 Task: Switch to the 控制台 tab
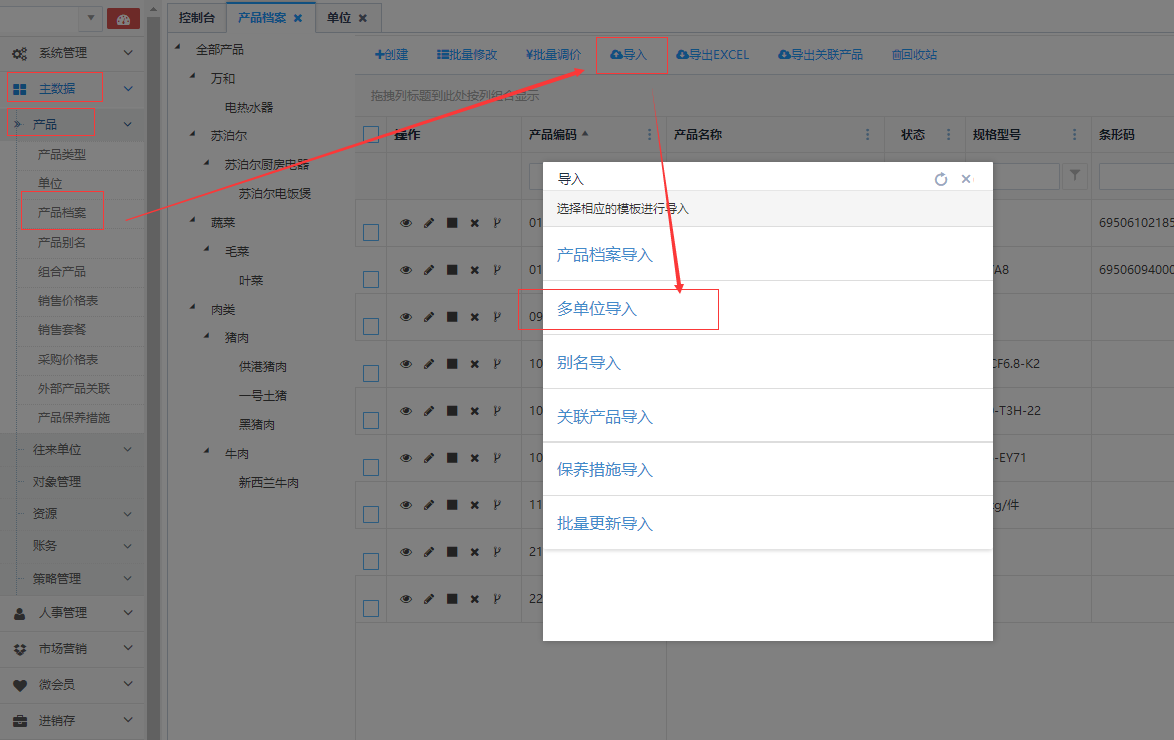(x=196, y=18)
